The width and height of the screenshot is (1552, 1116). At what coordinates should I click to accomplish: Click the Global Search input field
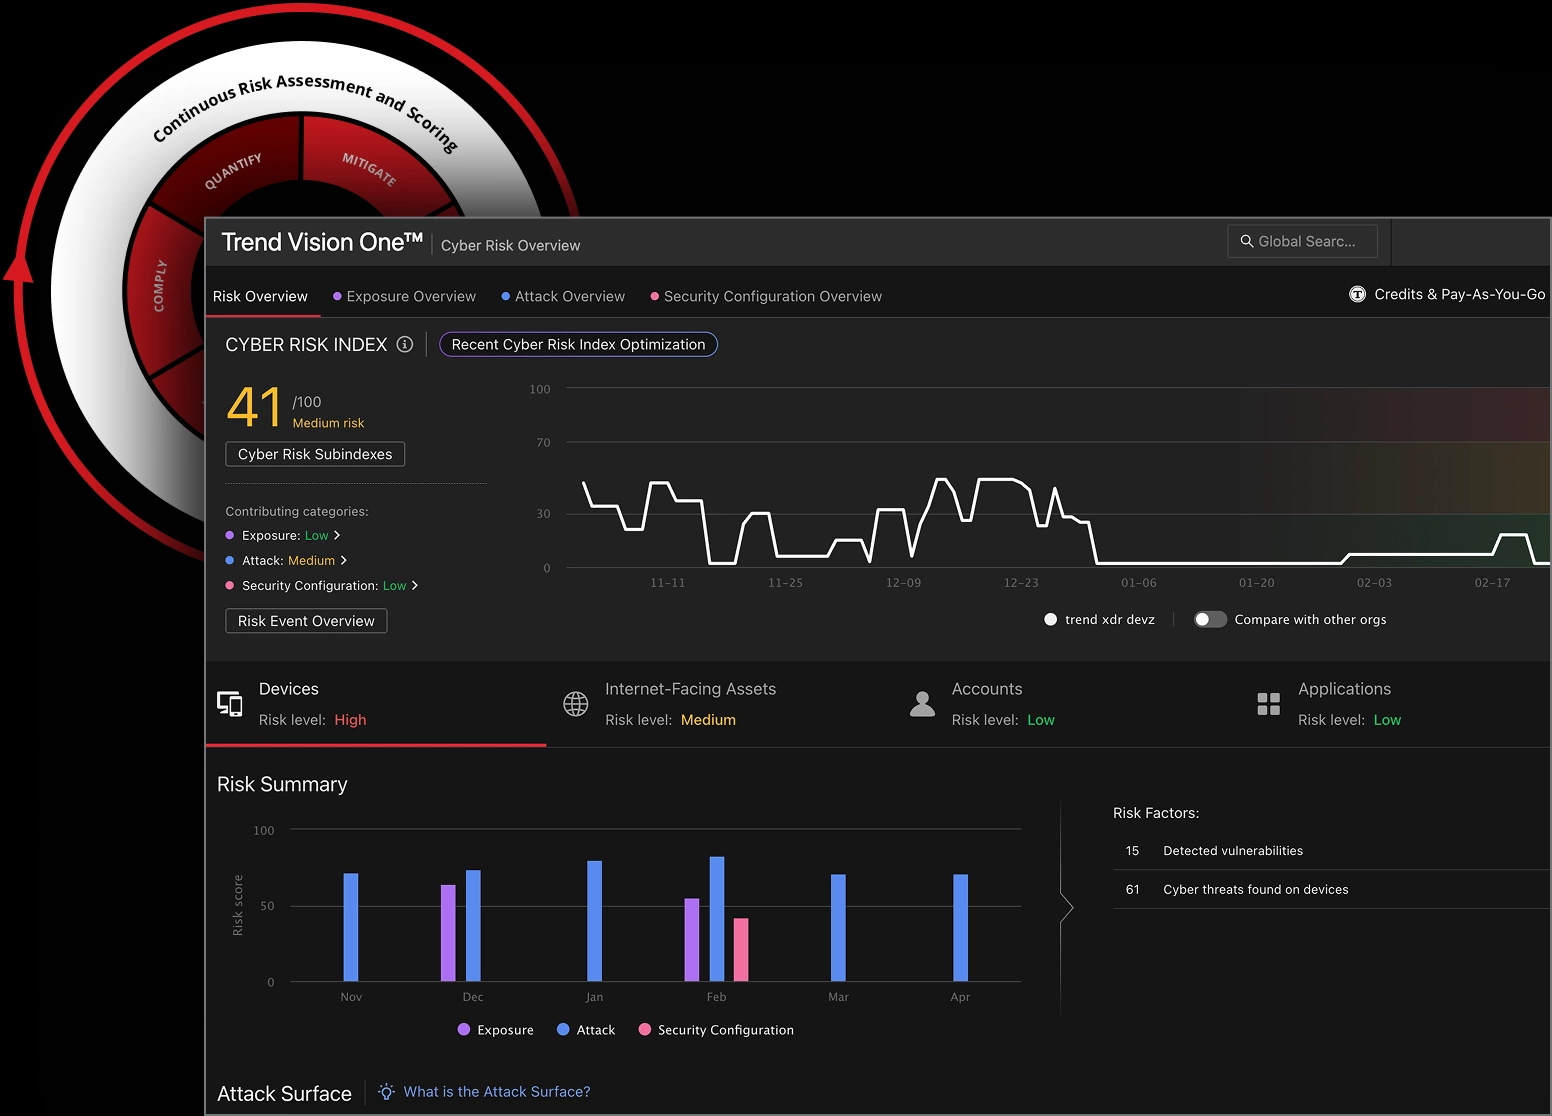point(1302,241)
